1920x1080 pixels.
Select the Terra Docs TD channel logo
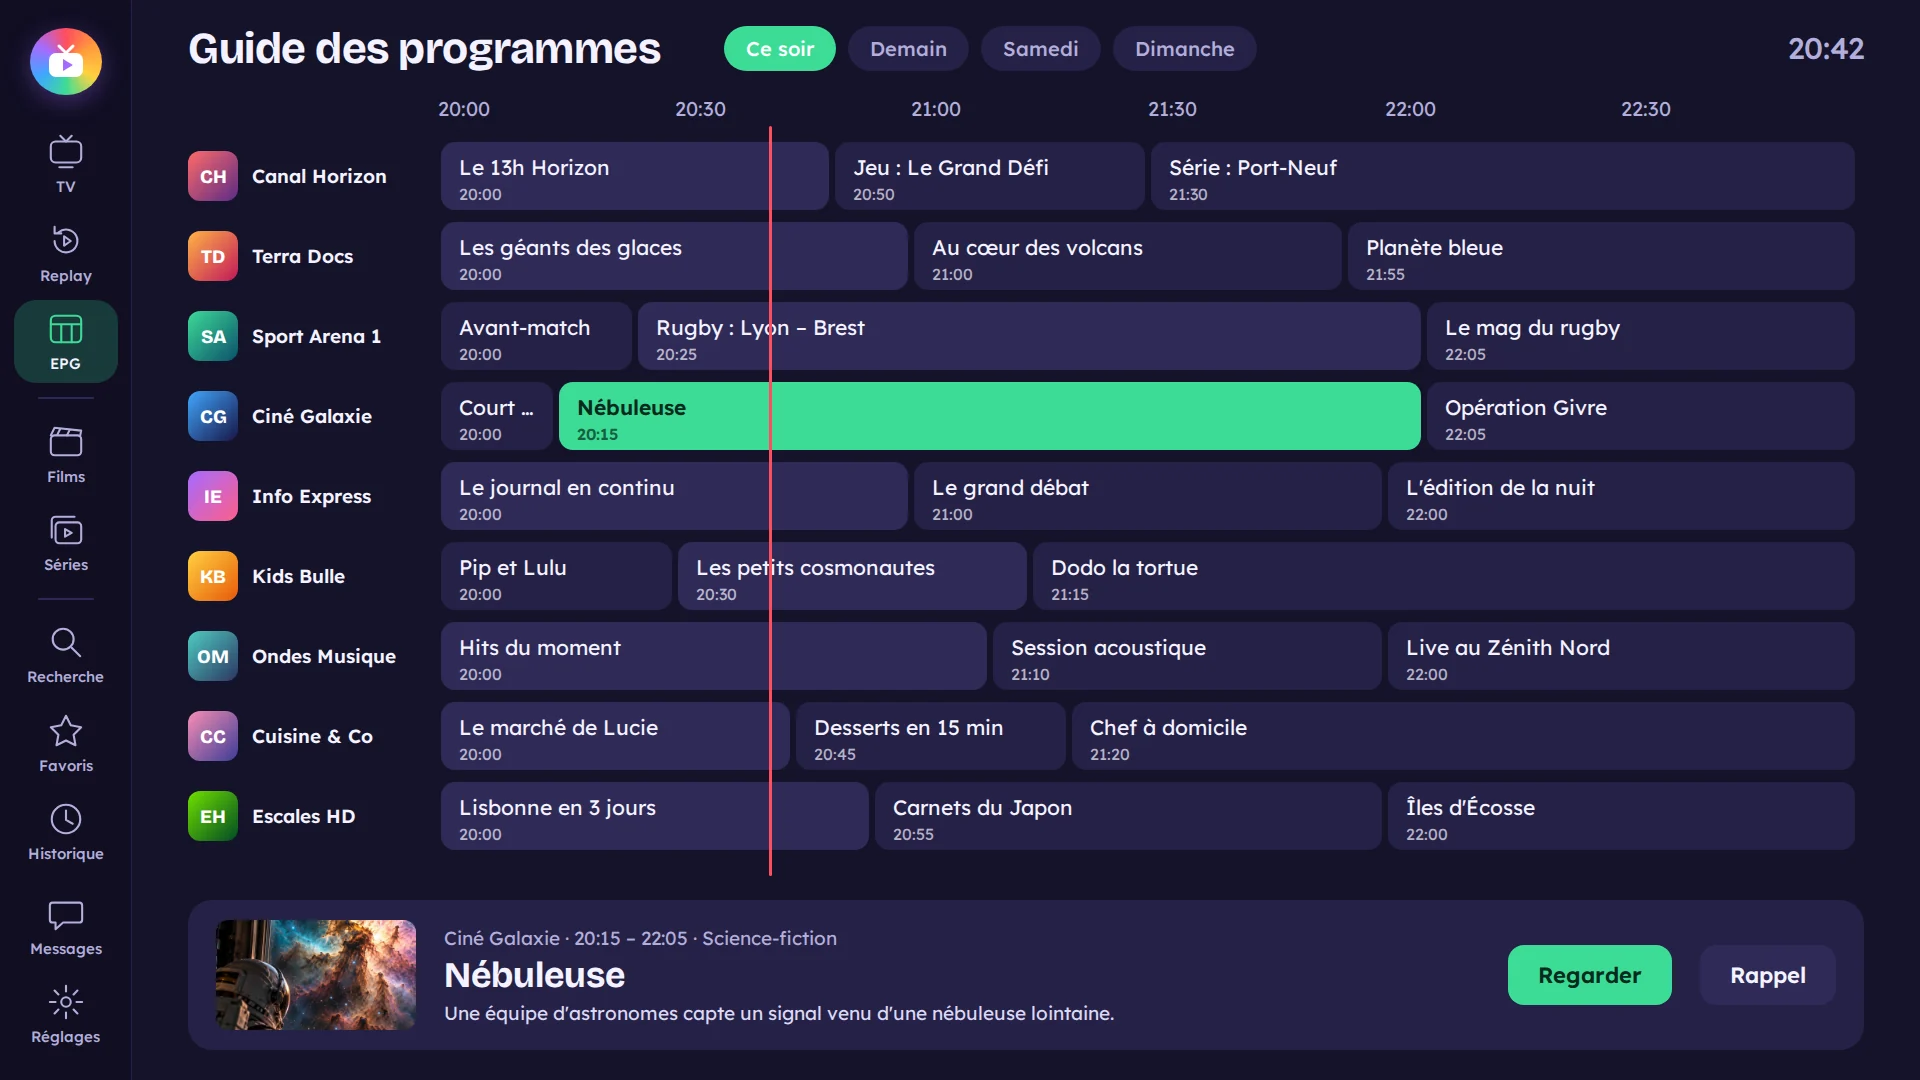click(213, 256)
